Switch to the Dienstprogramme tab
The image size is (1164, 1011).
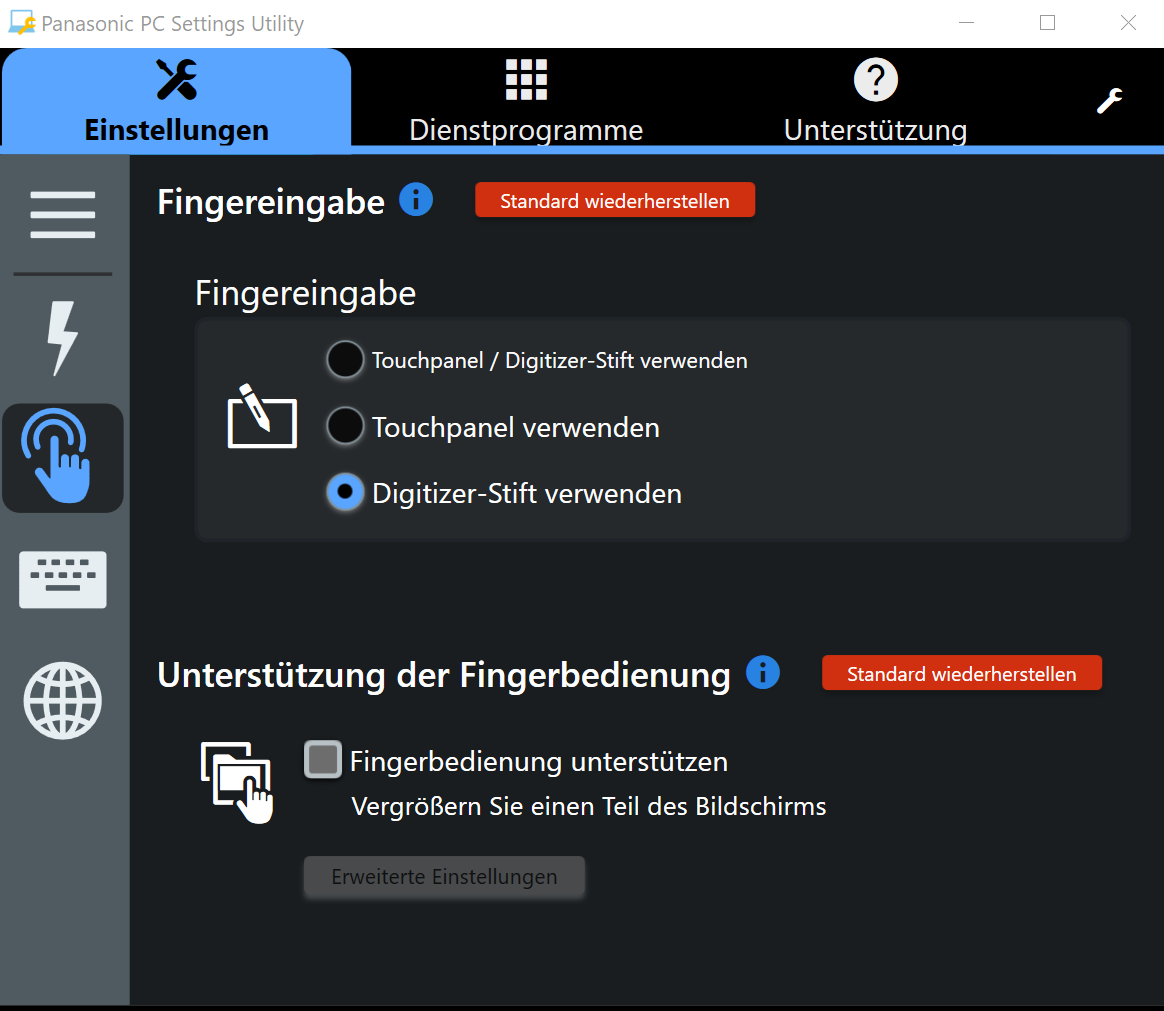(526, 100)
